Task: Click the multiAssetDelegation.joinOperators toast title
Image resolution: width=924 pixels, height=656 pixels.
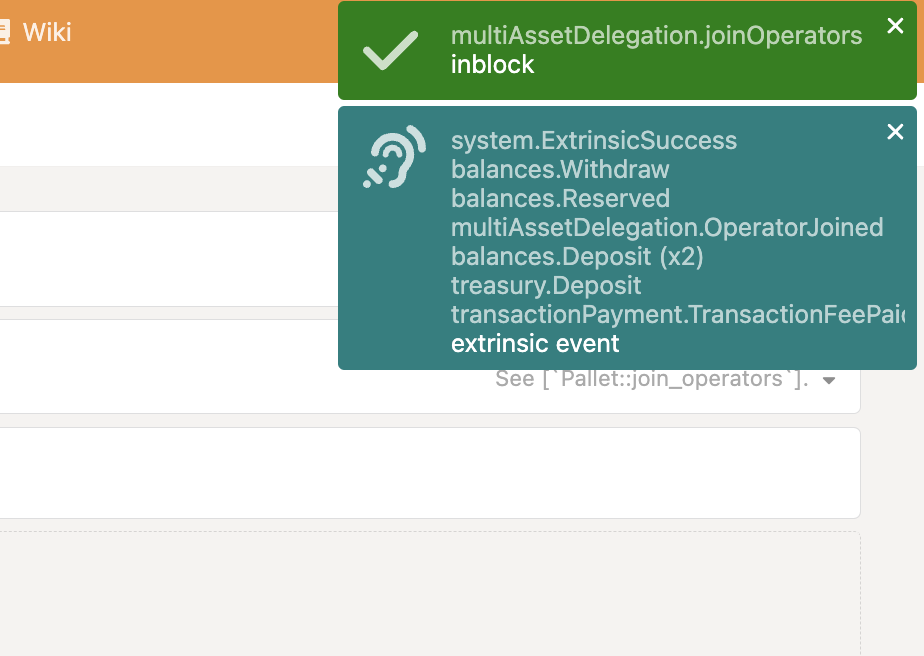Action: (x=656, y=36)
